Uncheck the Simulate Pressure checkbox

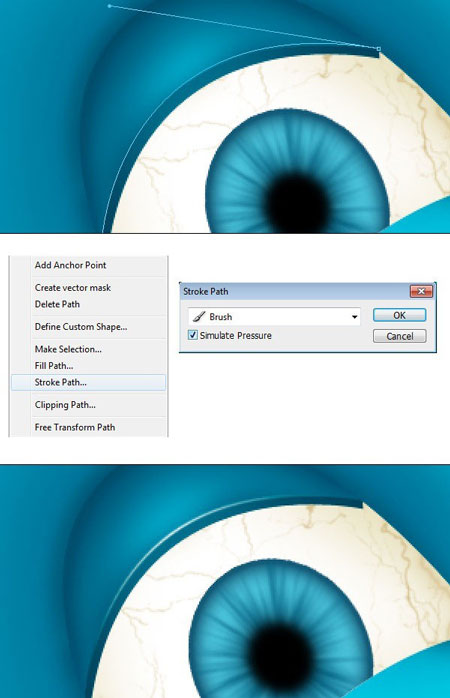pos(193,335)
